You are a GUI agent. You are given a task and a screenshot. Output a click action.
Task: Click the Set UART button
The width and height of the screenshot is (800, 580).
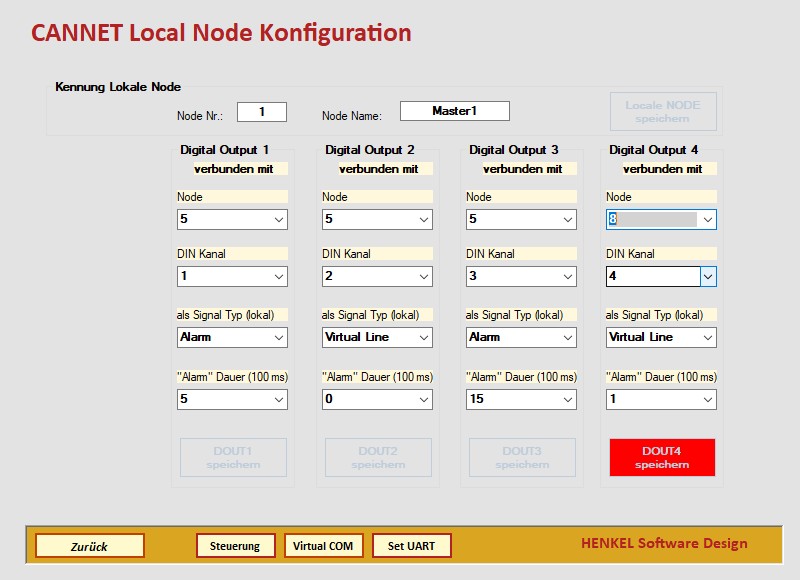click(x=411, y=545)
